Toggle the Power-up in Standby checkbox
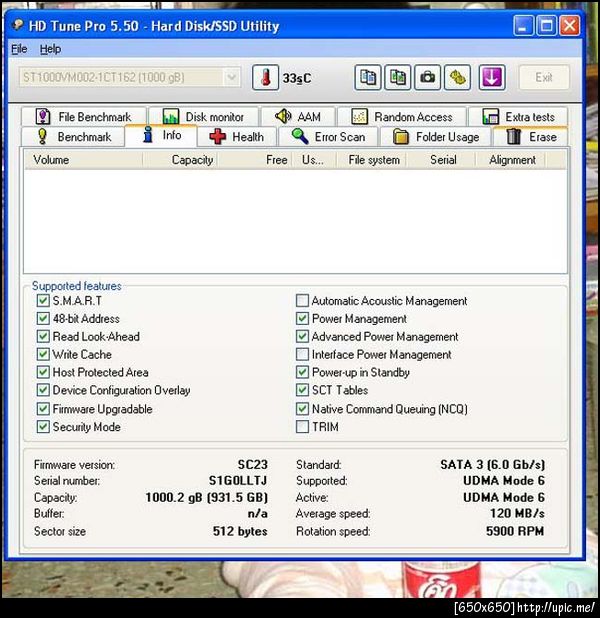The height and width of the screenshot is (618, 600). tap(302, 372)
